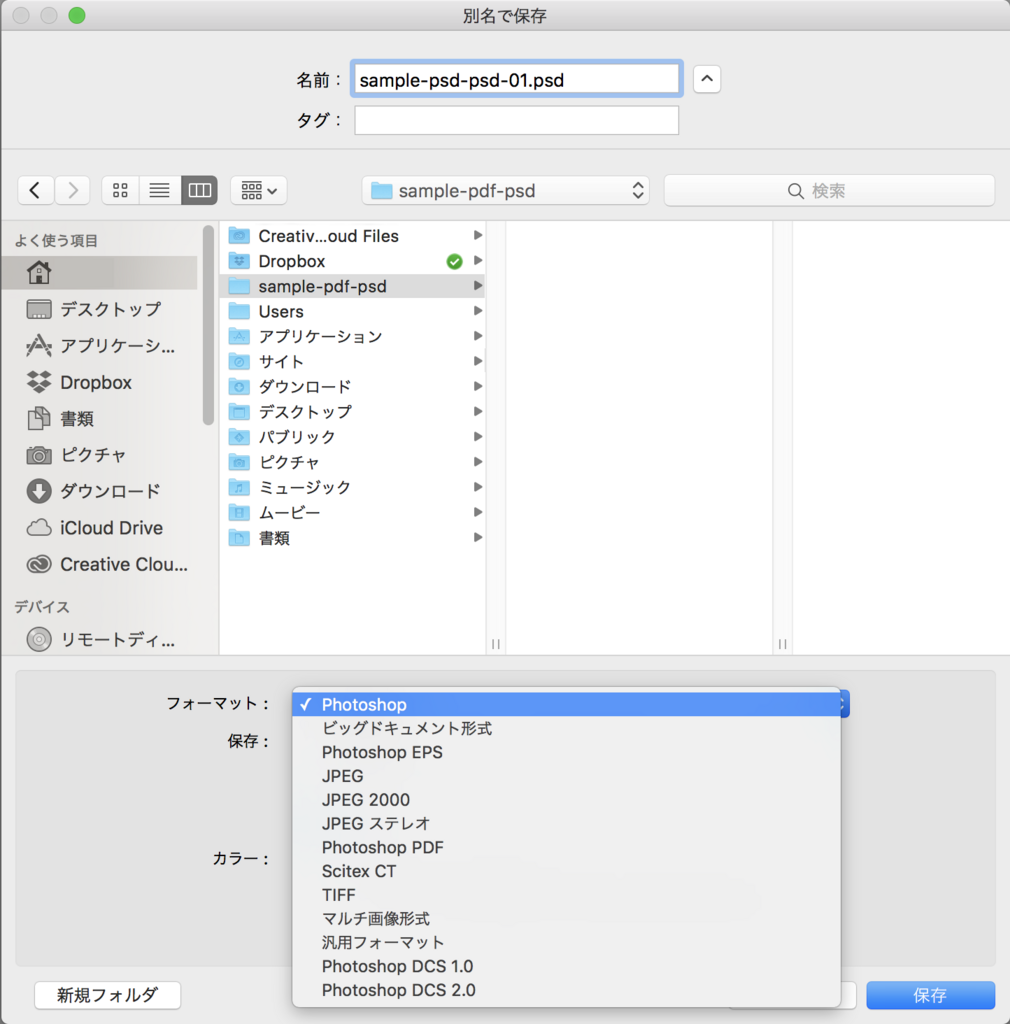Choose Photoshop EPS format
Screen dimensions: 1010x1024
tap(567, 752)
